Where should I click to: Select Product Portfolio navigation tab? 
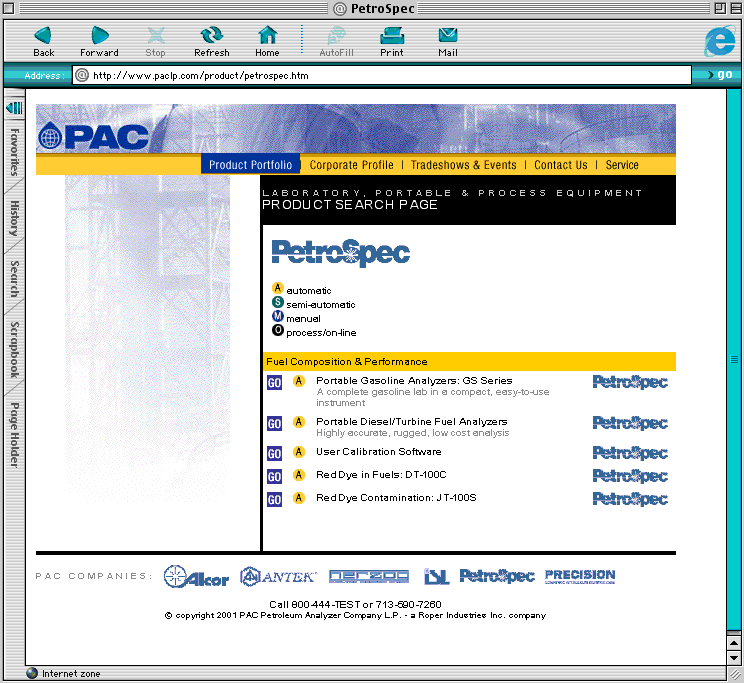pyautogui.click(x=251, y=165)
